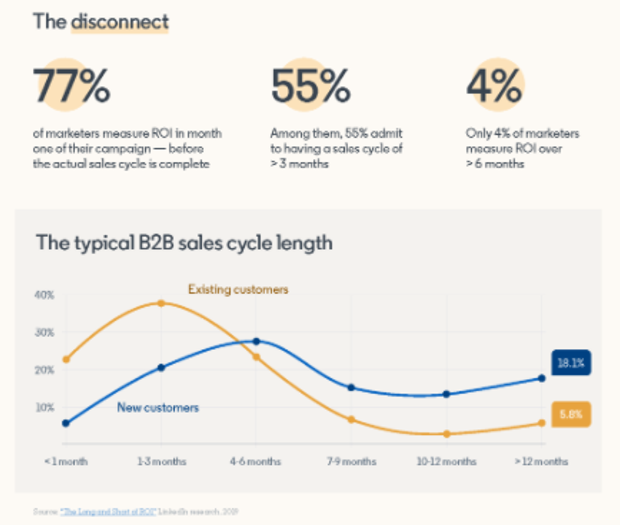
Task: Click the highlighted word "disconnect" in heading
Action: tap(119, 20)
